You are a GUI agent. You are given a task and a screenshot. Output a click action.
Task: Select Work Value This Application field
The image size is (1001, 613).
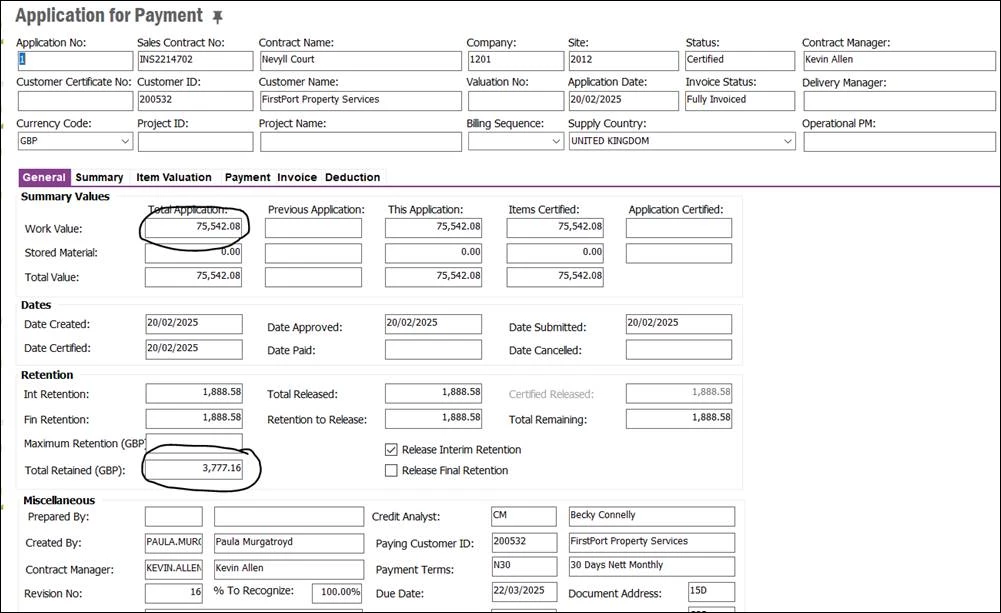[x=433, y=228]
